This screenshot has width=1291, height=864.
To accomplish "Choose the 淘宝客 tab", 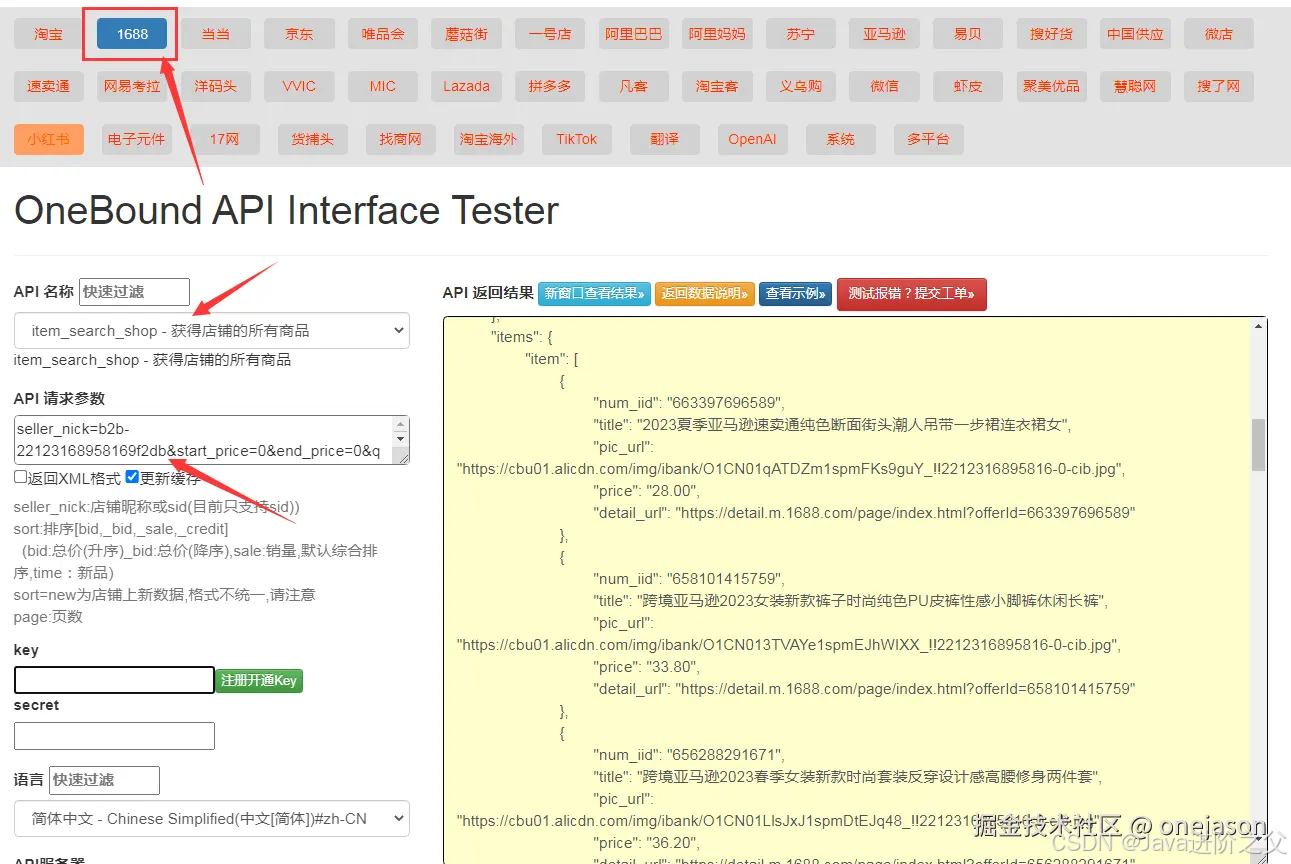I will click(x=717, y=86).
